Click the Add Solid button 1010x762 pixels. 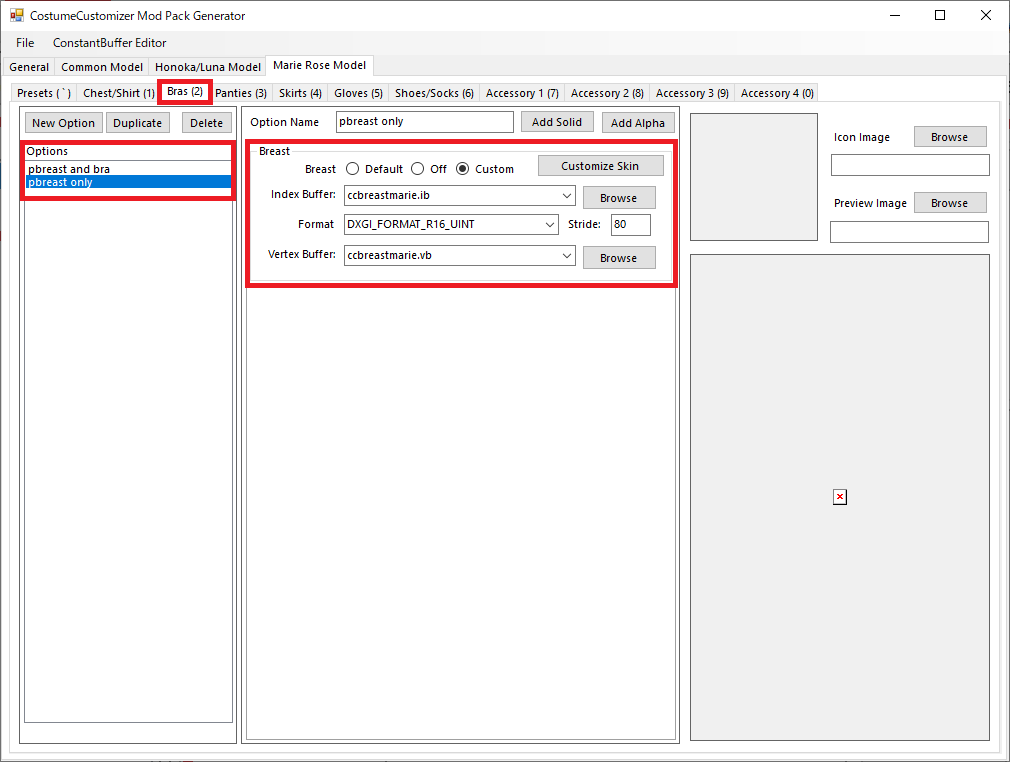coord(557,122)
